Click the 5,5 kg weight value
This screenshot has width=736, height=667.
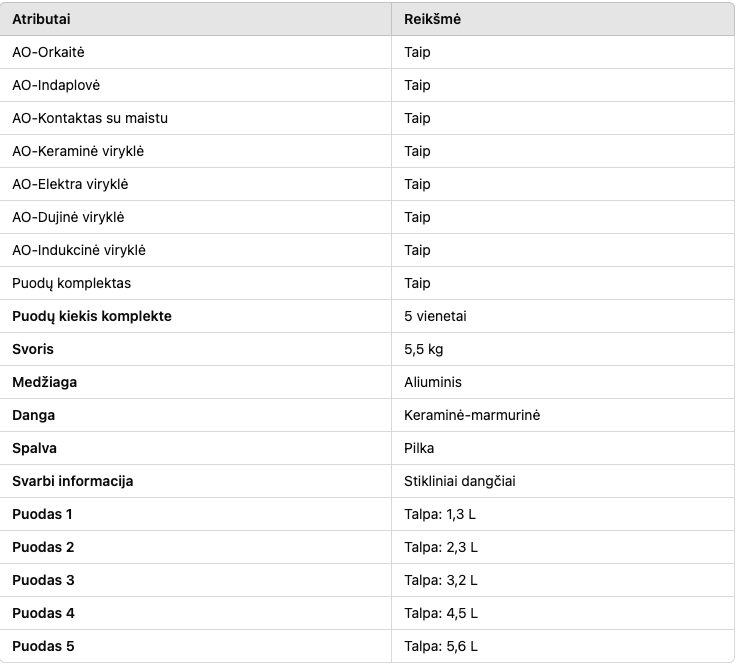[423, 349]
